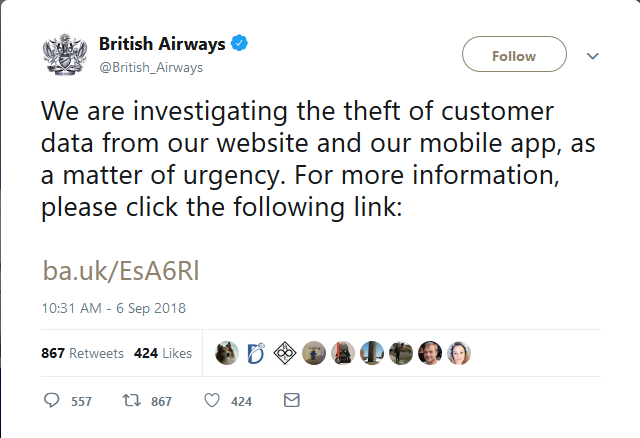The image size is (640, 438).
Task: Open the Darth Vader figure avatar
Action: pos(343,353)
